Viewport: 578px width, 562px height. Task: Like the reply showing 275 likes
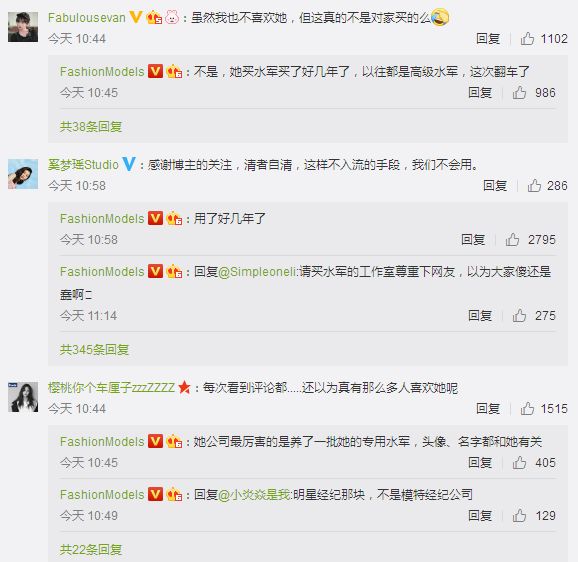(519, 315)
